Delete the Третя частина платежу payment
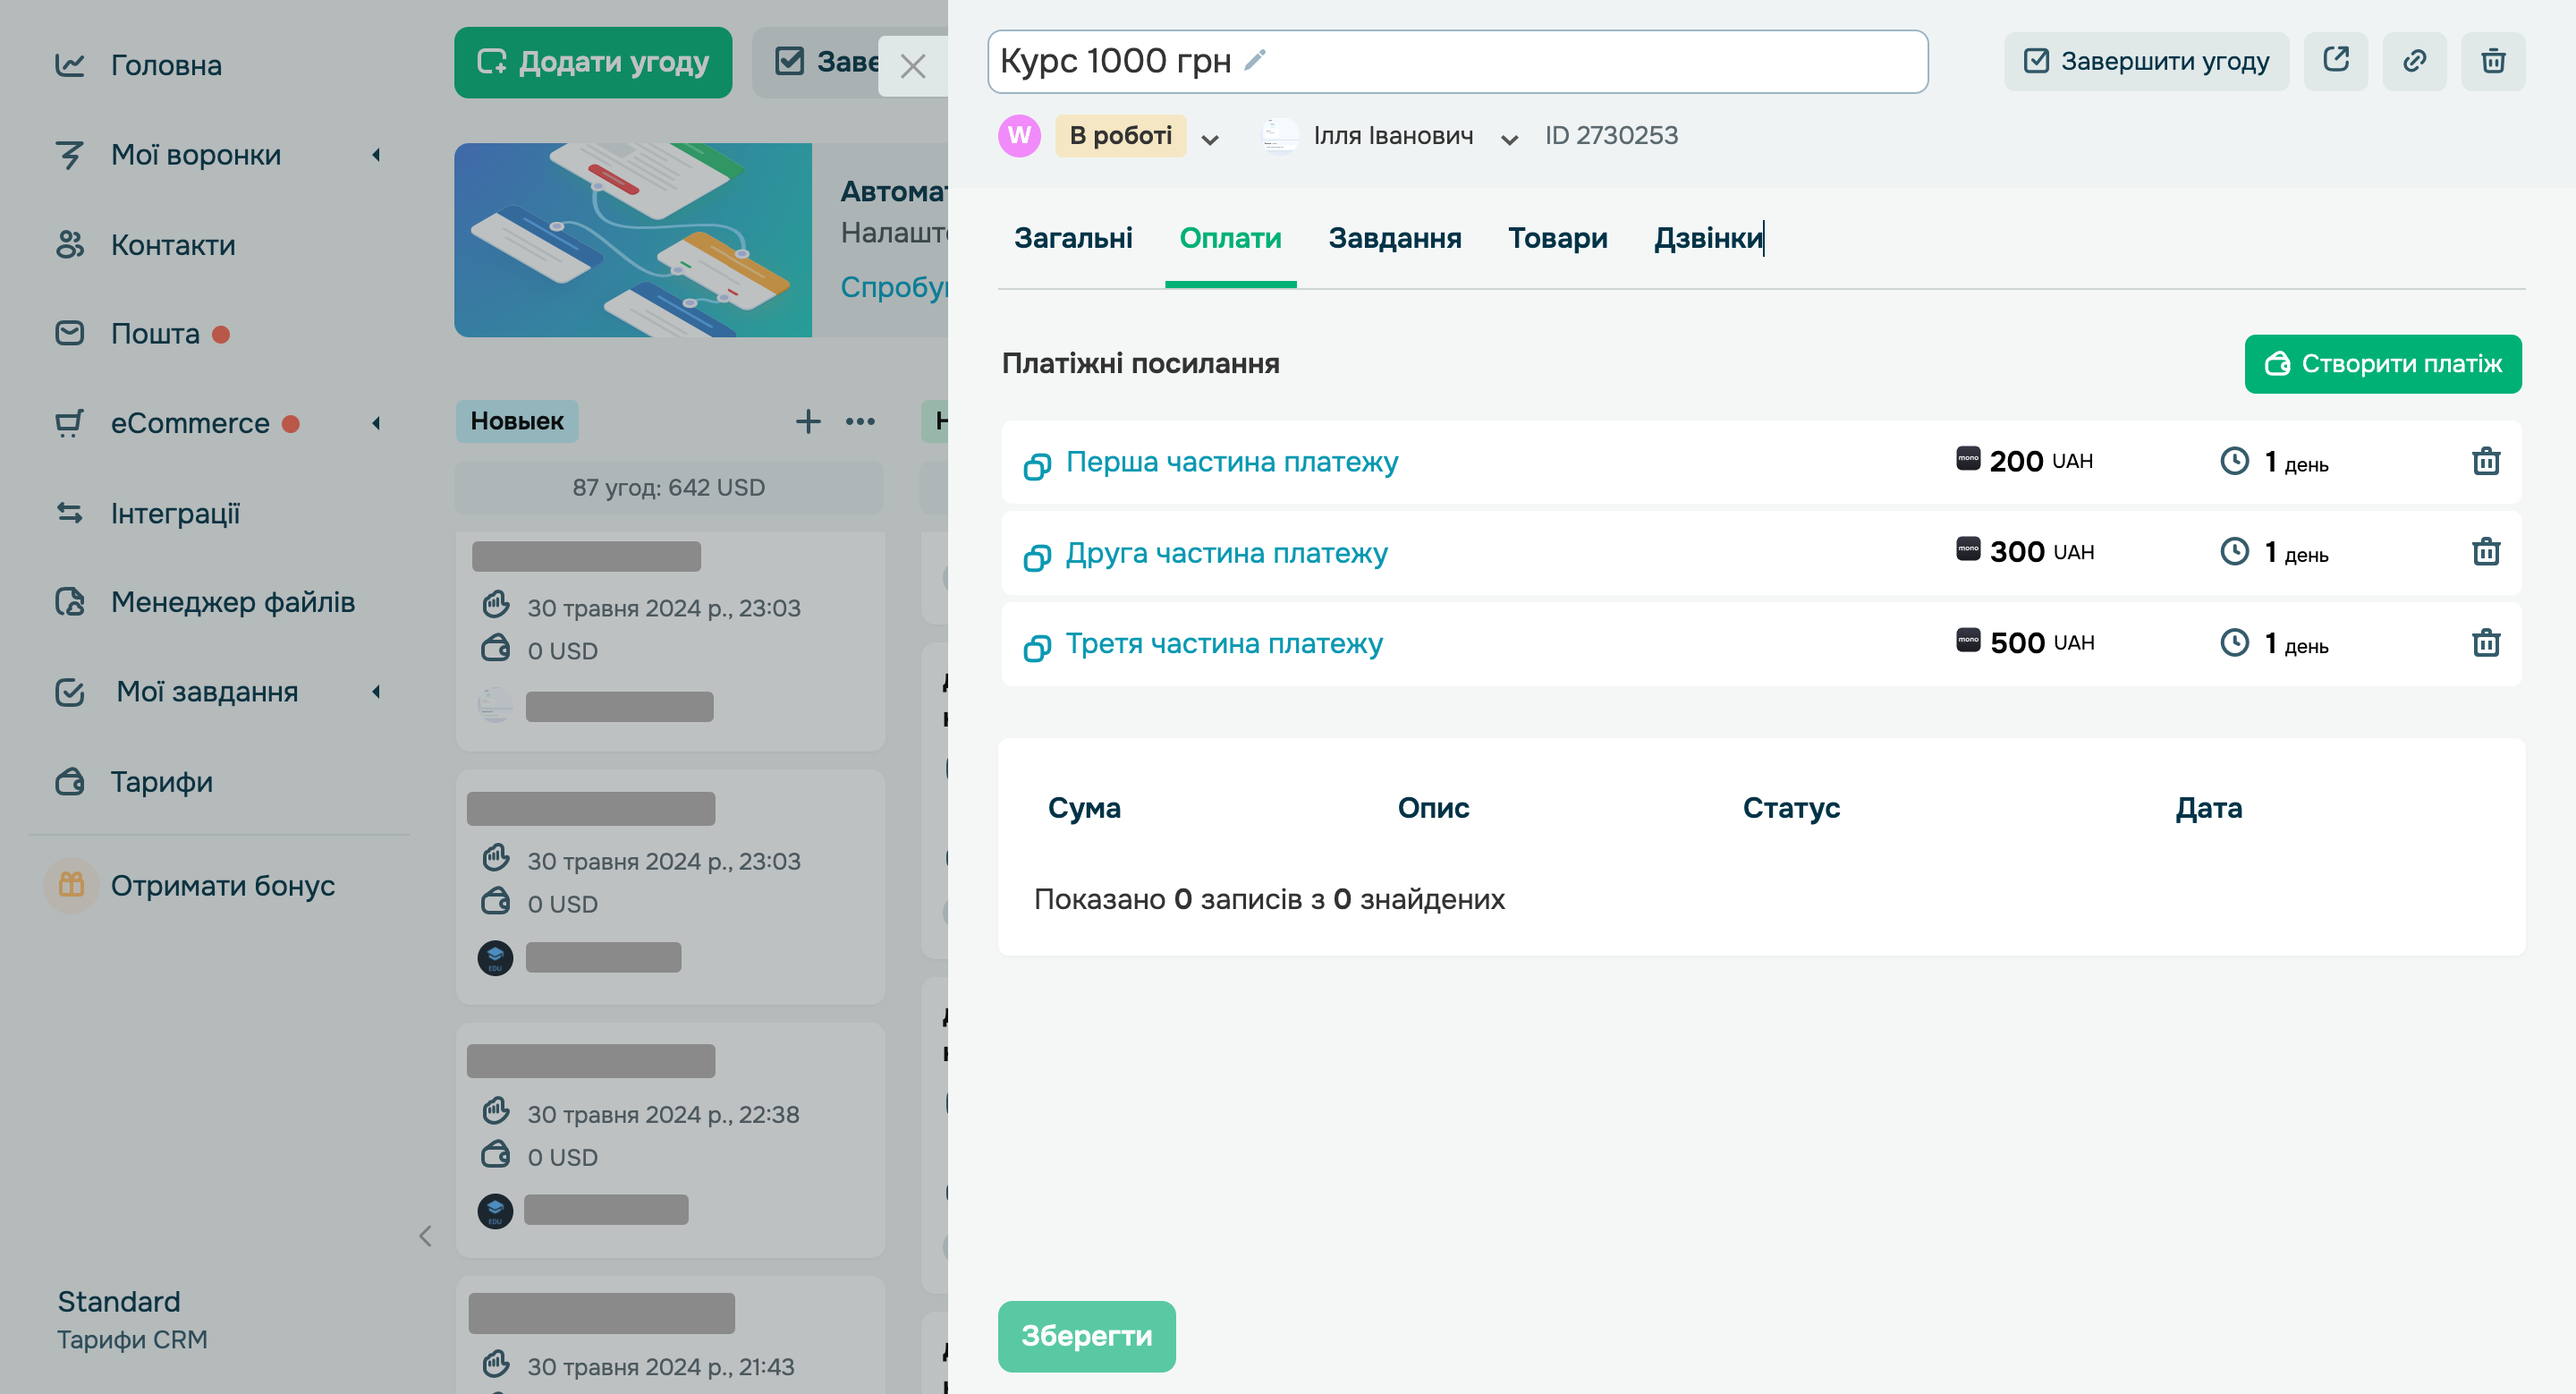The height and width of the screenshot is (1394, 2576). point(2485,643)
